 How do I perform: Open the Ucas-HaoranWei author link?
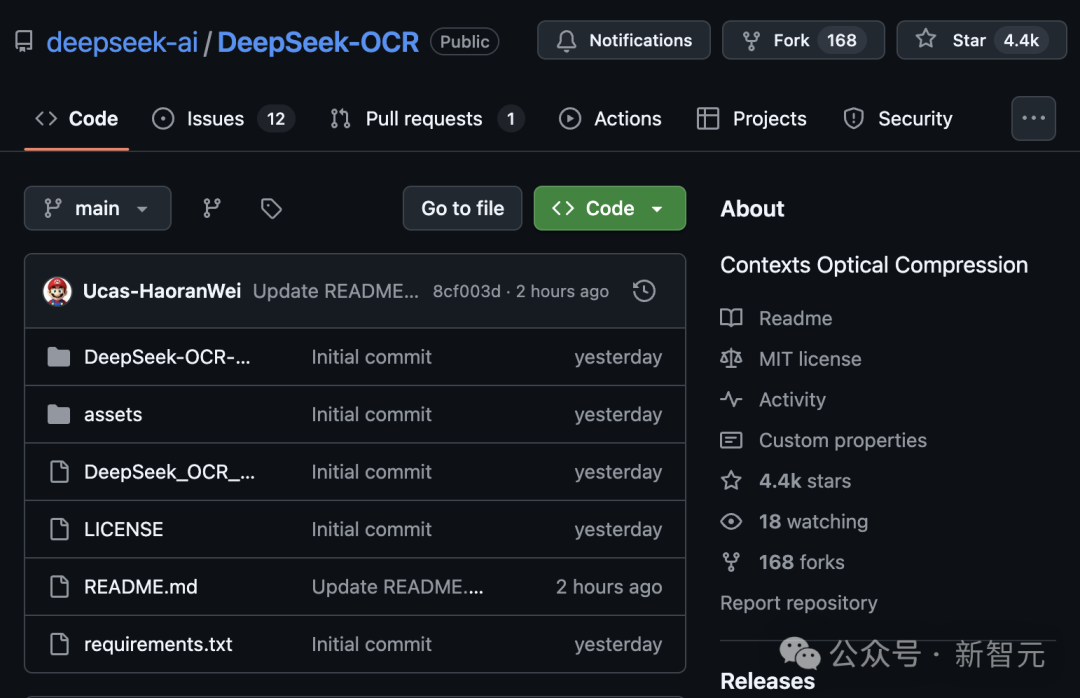pos(162,291)
